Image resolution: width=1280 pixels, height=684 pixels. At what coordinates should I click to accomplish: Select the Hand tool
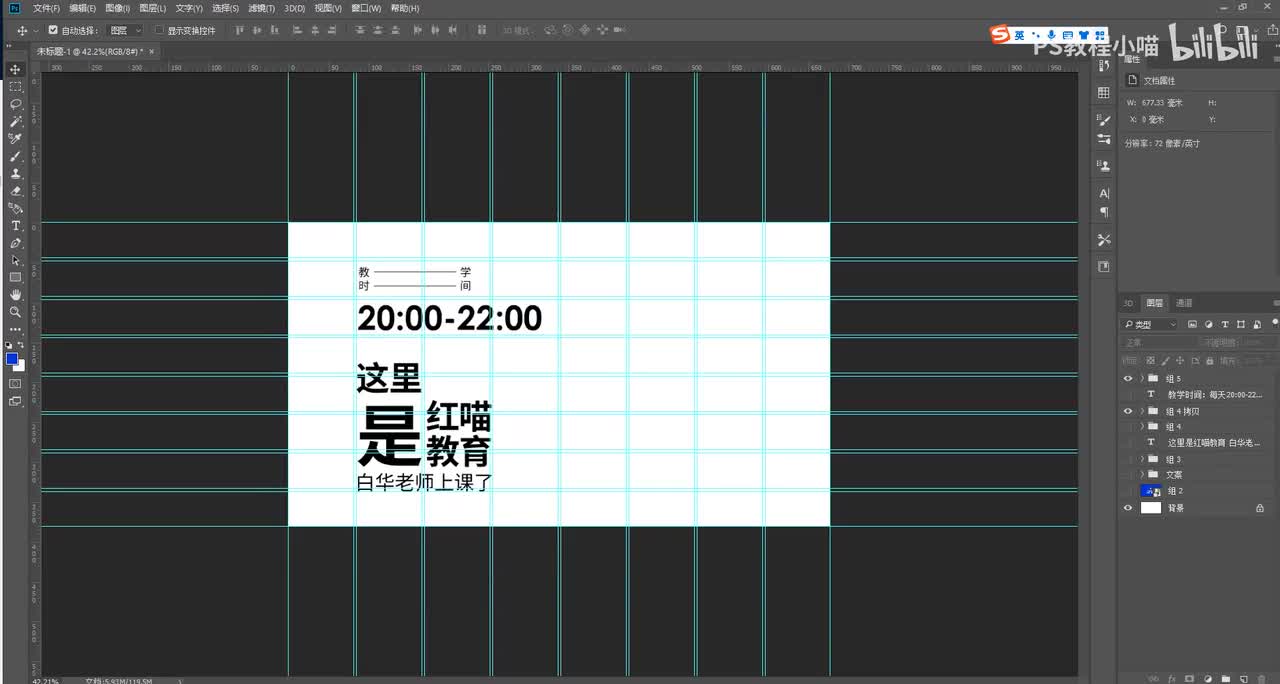pos(15,295)
